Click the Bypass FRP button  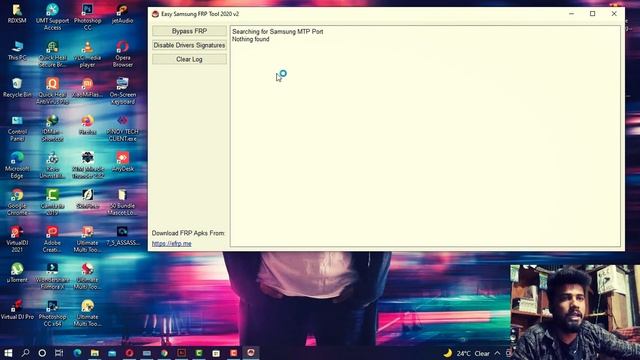(189, 31)
